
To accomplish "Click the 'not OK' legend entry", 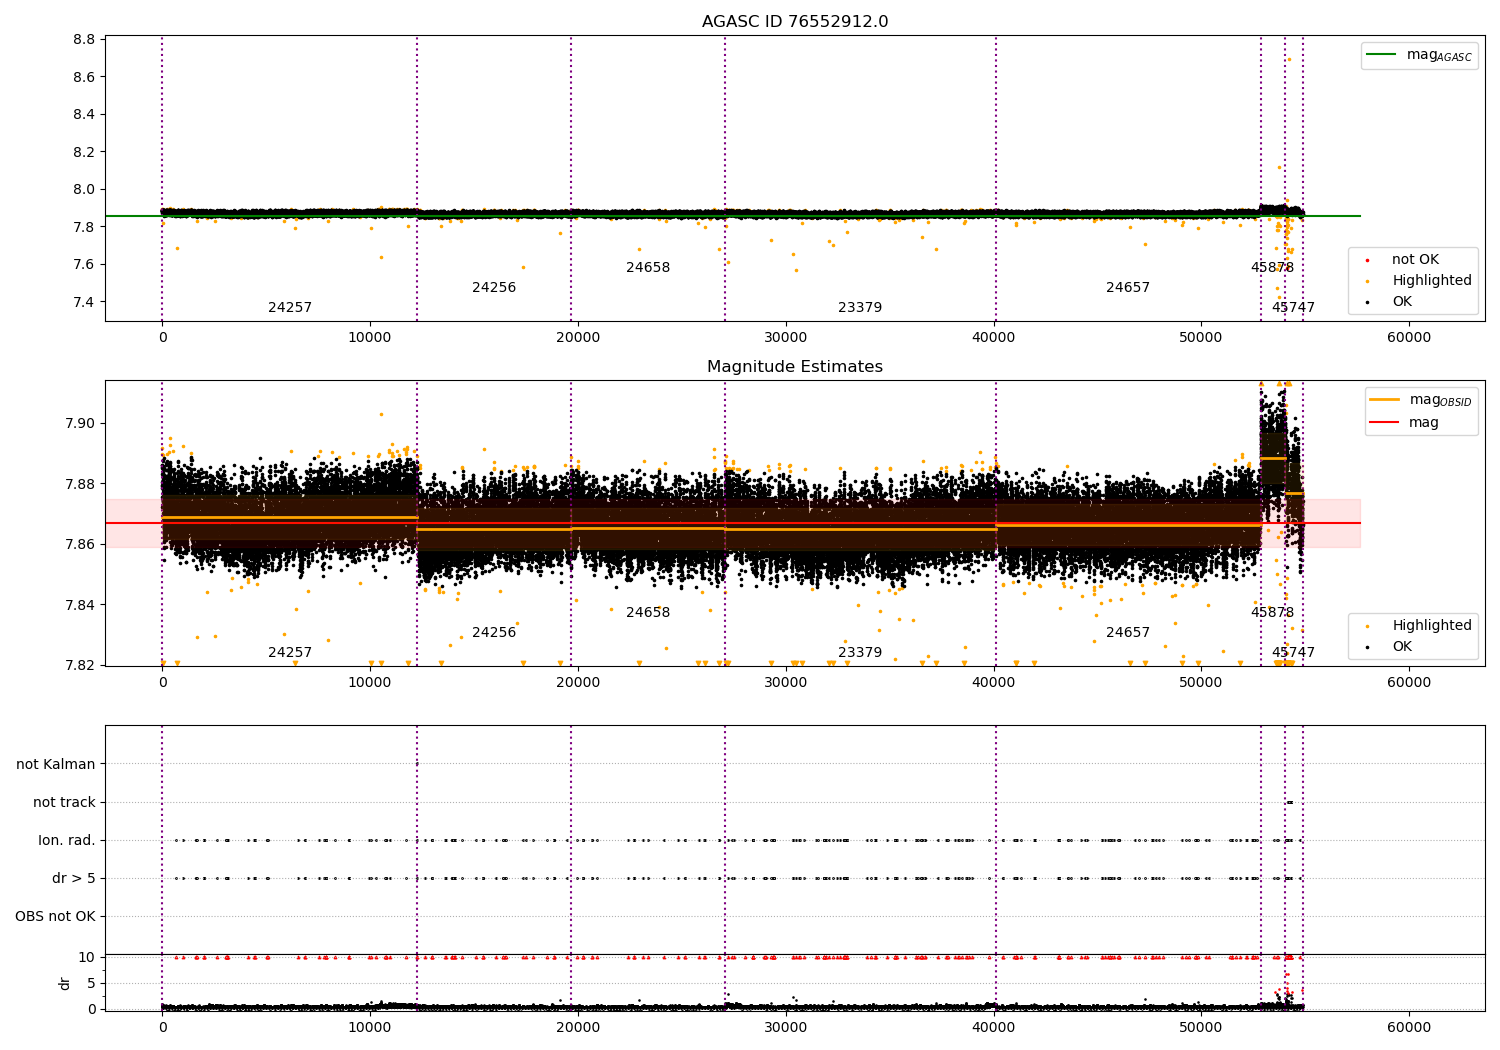I will (x=1415, y=260).
